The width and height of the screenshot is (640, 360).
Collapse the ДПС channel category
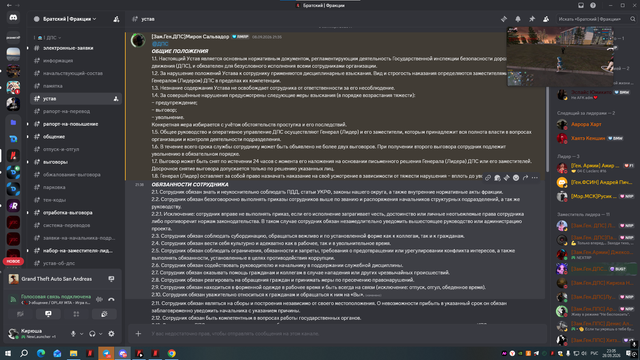(49, 38)
